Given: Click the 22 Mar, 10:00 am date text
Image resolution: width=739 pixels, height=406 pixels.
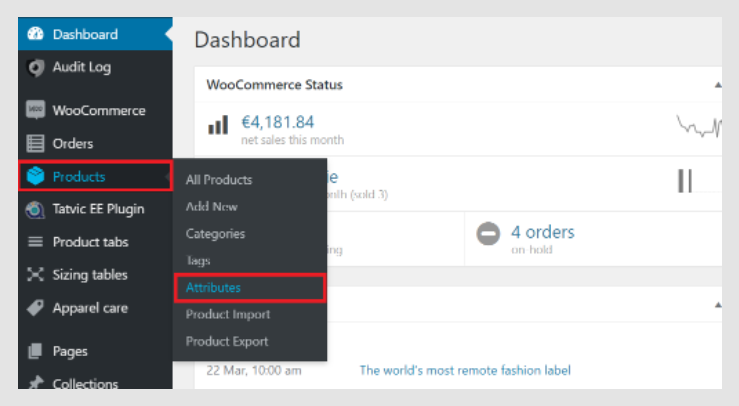Looking at the screenshot, I should coord(254,371).
